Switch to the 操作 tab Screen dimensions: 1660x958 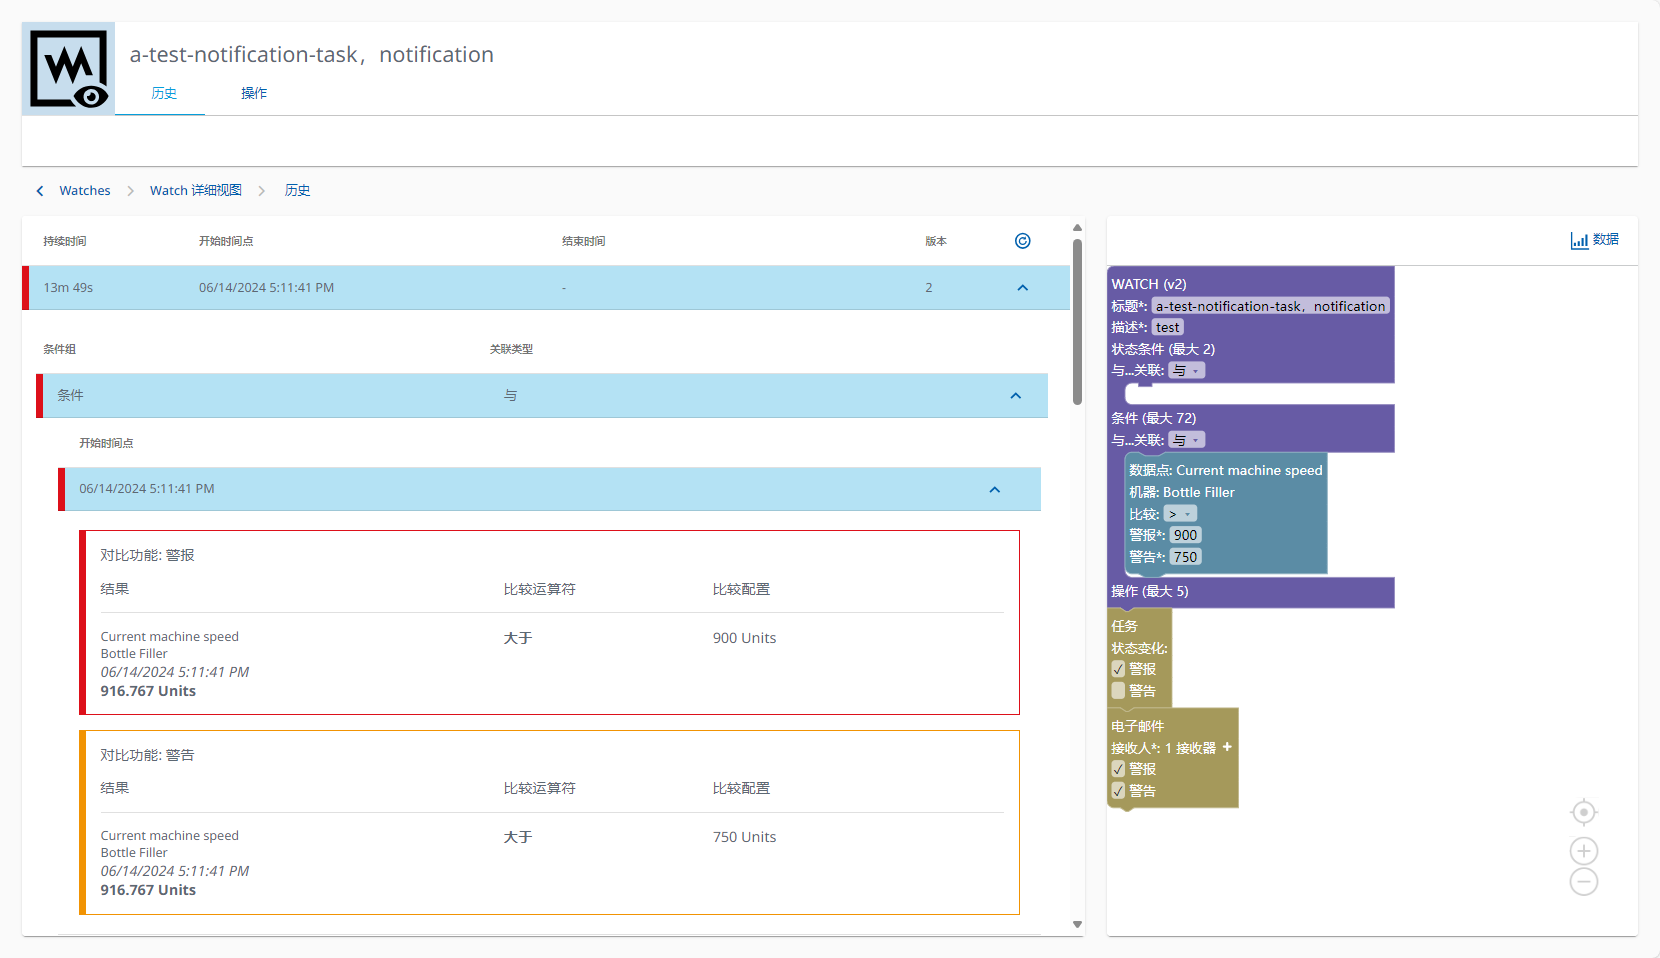pyautogui.click(x=254, y=93)
